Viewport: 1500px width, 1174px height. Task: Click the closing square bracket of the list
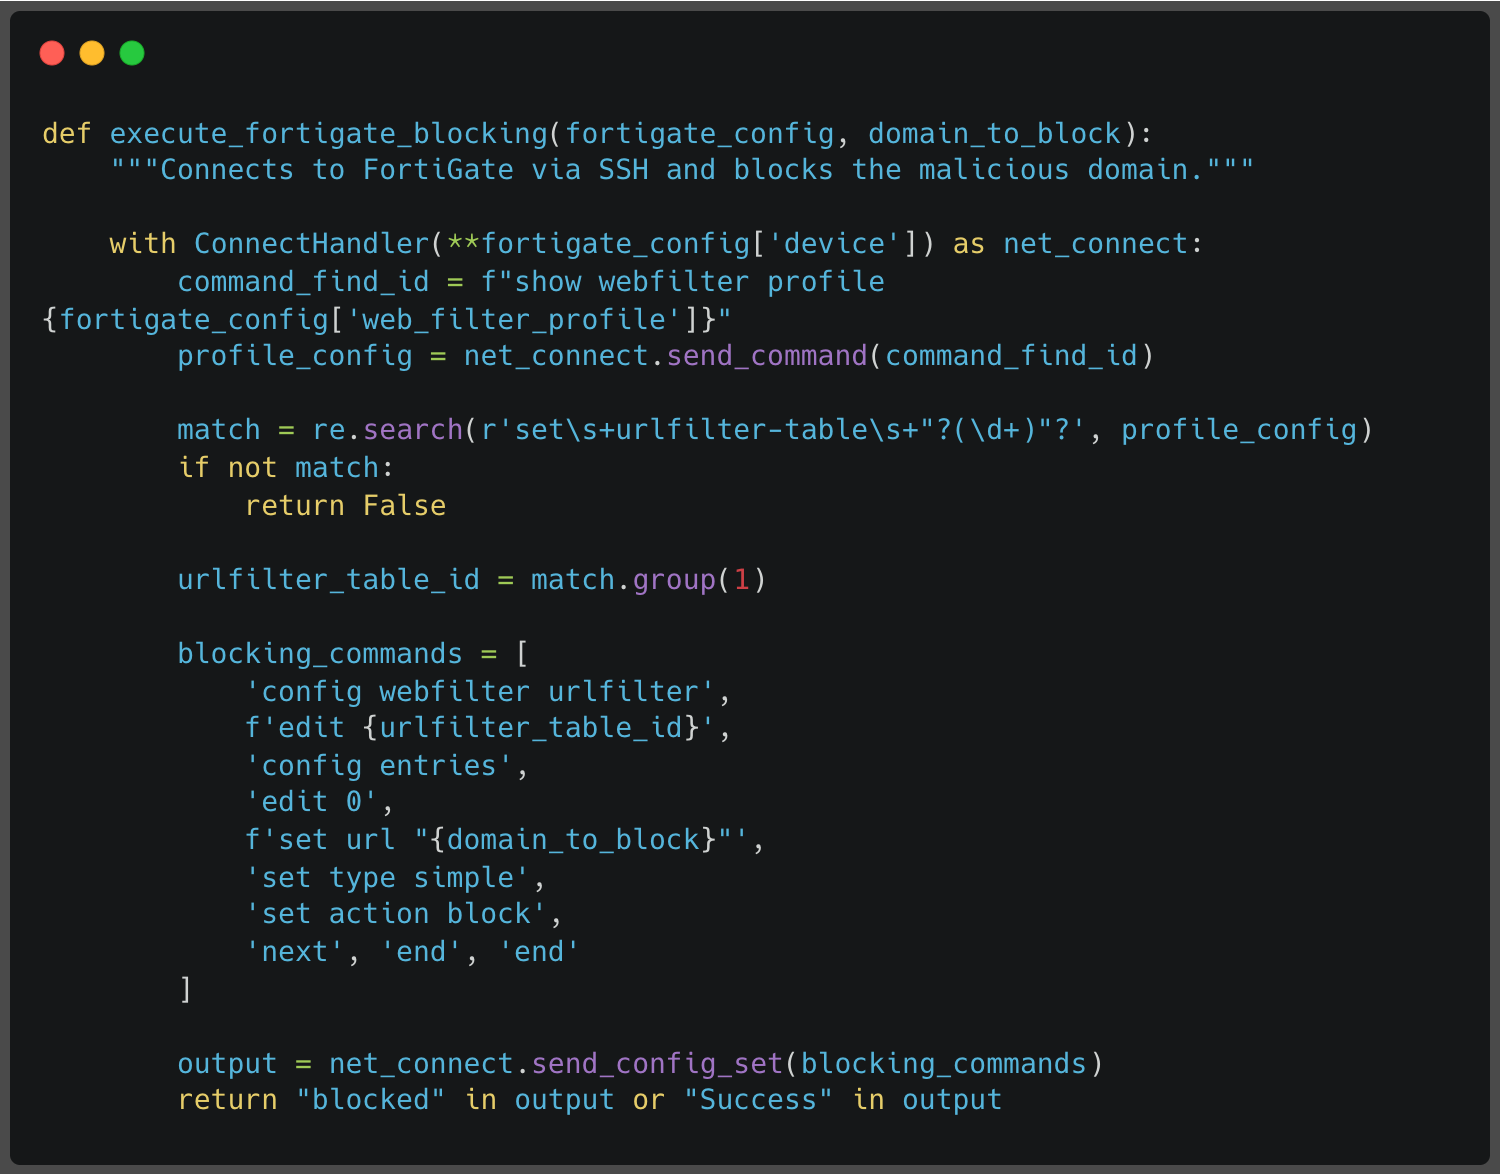click(x=185, y=989)
